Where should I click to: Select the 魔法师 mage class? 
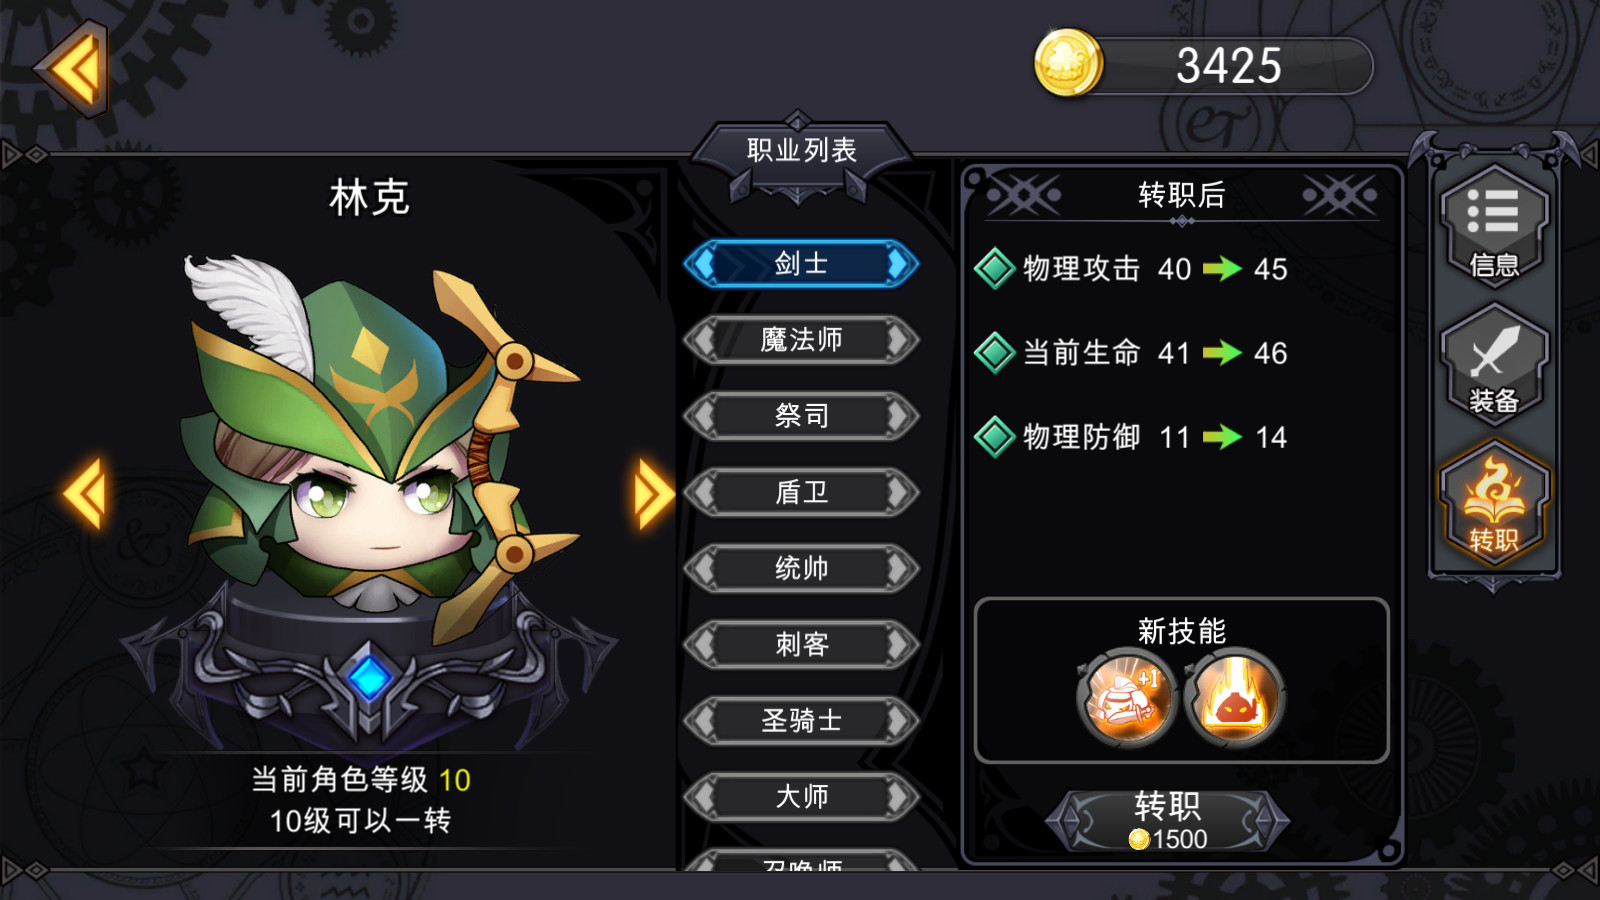point(801,340)
